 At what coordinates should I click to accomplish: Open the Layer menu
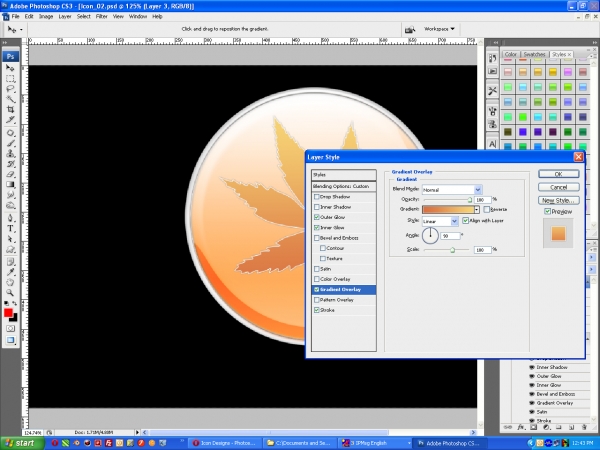65,16
